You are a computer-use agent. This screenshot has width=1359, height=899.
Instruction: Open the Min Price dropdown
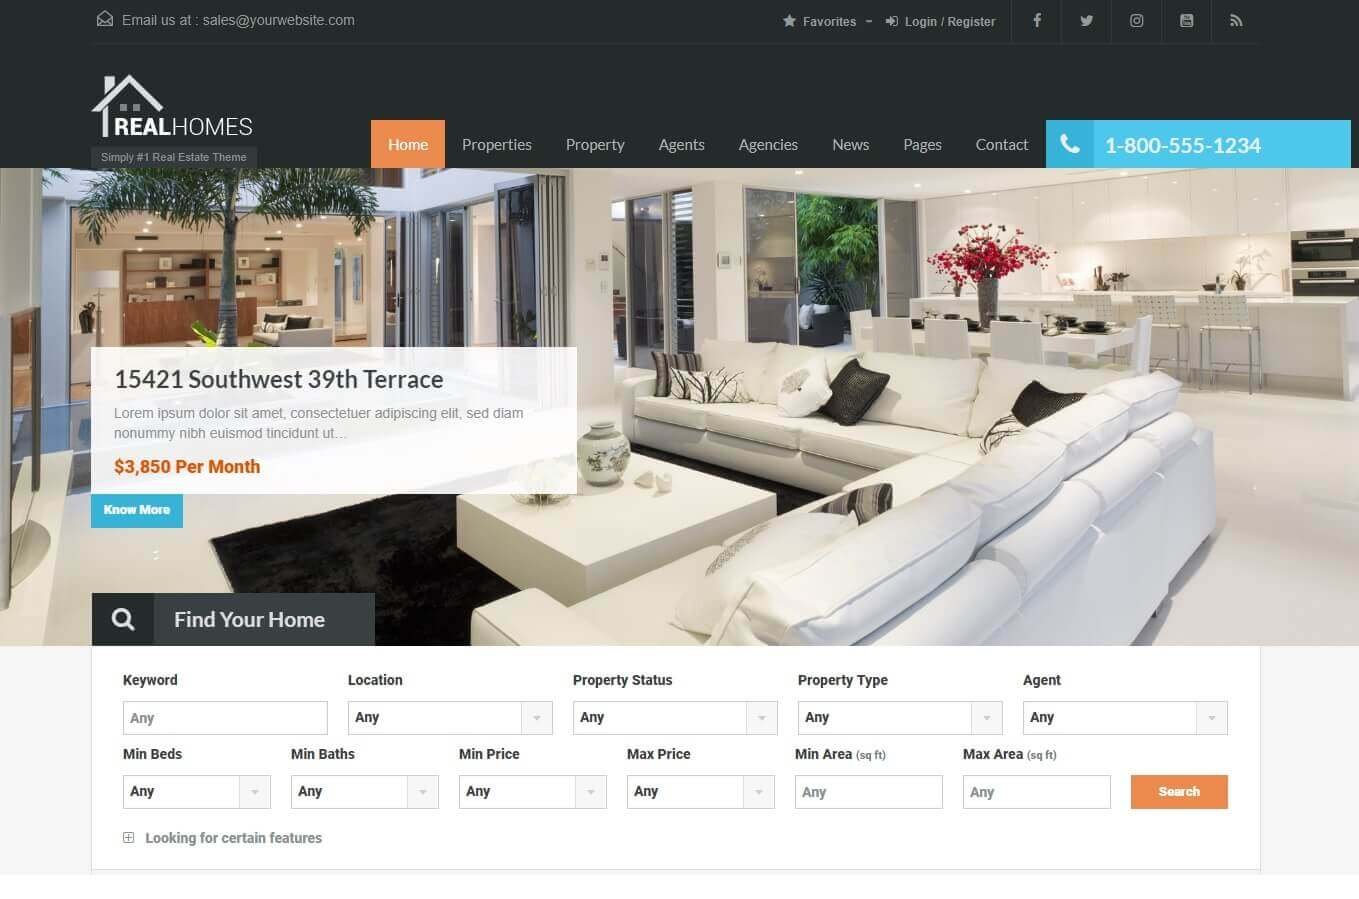(x=533, y=792)
